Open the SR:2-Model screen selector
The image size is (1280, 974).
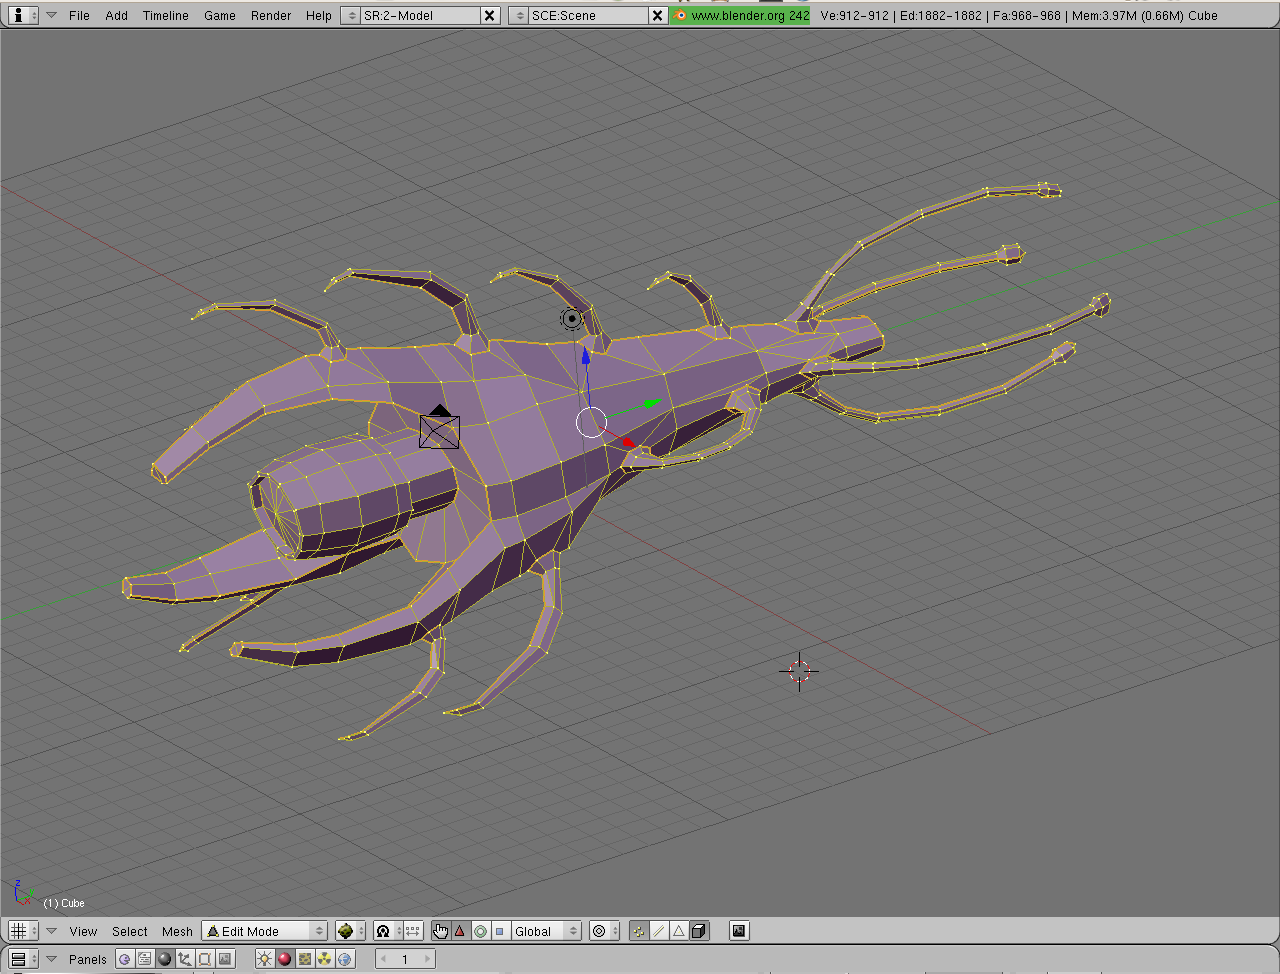(x=351, y=15)
